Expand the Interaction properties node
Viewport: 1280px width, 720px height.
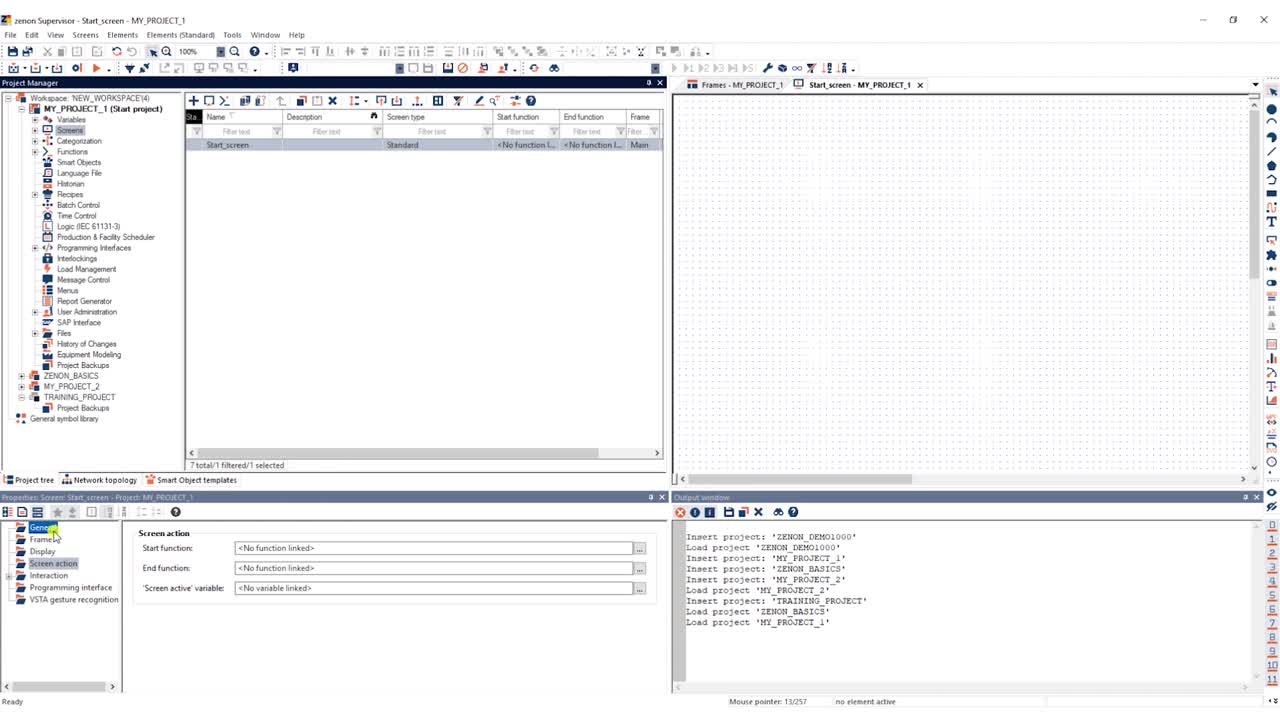(9, 576)
